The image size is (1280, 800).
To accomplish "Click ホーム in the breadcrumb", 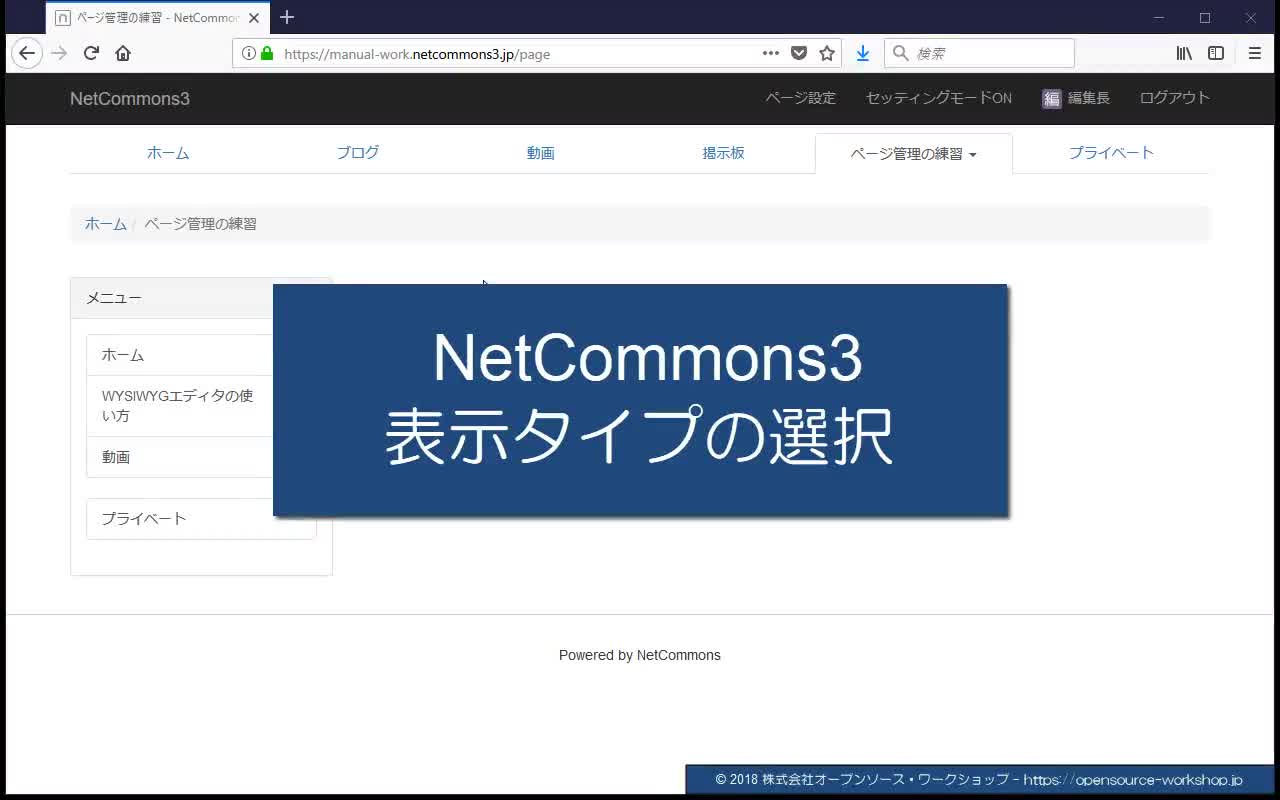I will (x=106, y=224).
